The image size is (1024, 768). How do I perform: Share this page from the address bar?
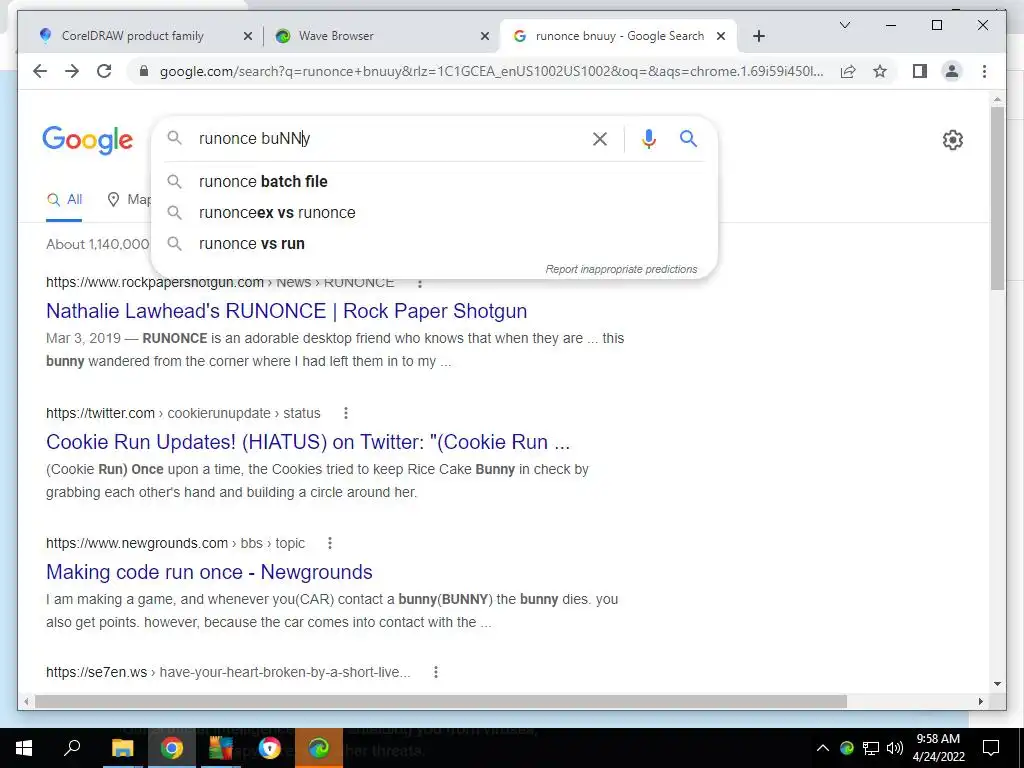[x=848, y=71]
